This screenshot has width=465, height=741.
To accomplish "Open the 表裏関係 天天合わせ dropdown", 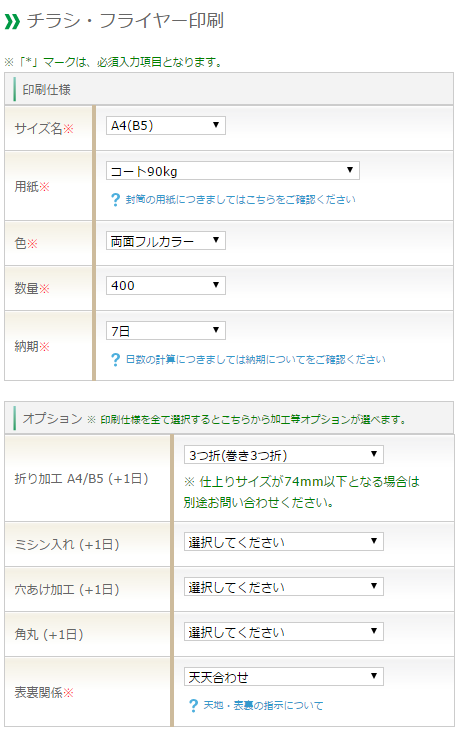I will [284, 676].
